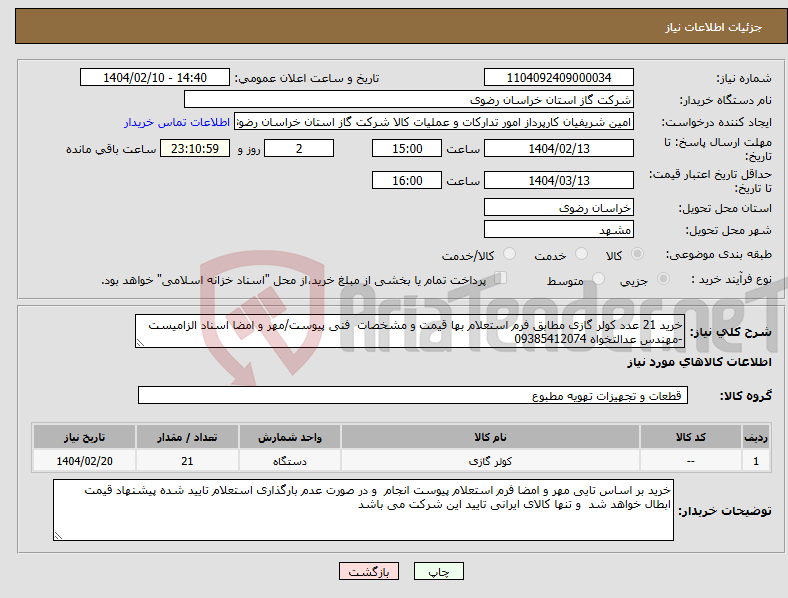Click the remaining time field 23:10:59

[x=195, y=148]
